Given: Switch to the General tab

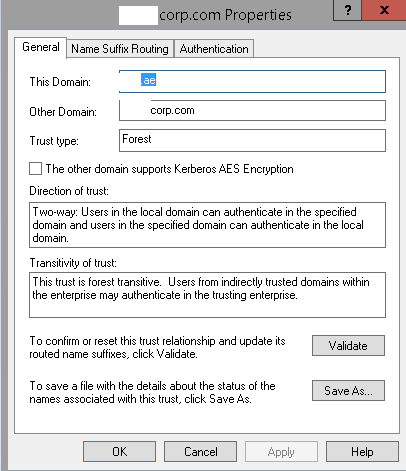Looking at the screenshot, I should [41, 47].
